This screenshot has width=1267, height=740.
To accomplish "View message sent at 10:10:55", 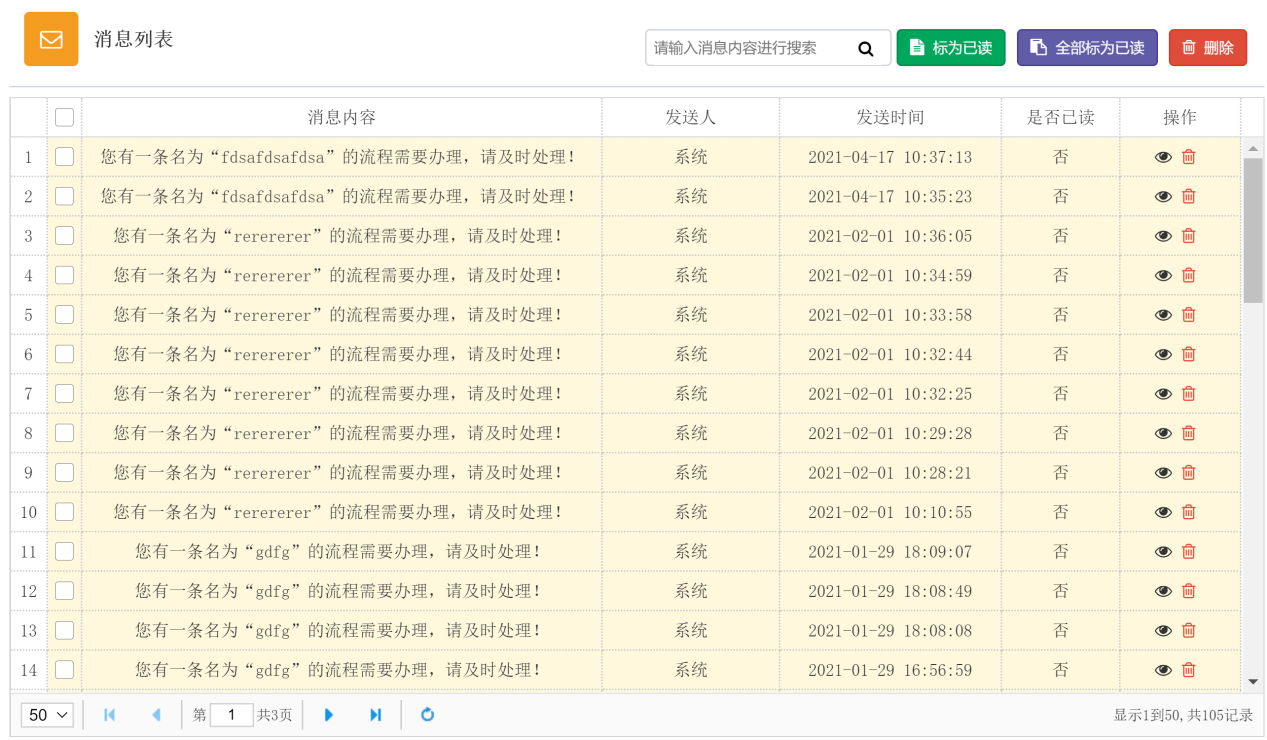I will pyautogui.click(x=1163, y=513).
